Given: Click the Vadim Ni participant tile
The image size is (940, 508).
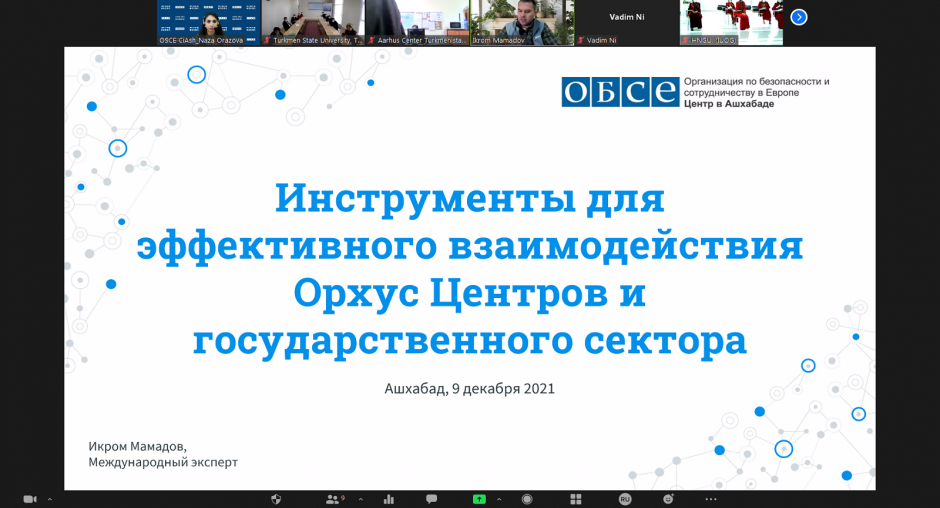Looking at the screenshot, I should 627,22.
